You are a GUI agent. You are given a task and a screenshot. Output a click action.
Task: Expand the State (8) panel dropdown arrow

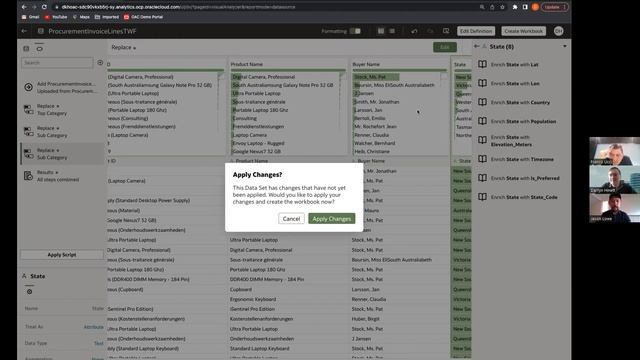(565, 47)
